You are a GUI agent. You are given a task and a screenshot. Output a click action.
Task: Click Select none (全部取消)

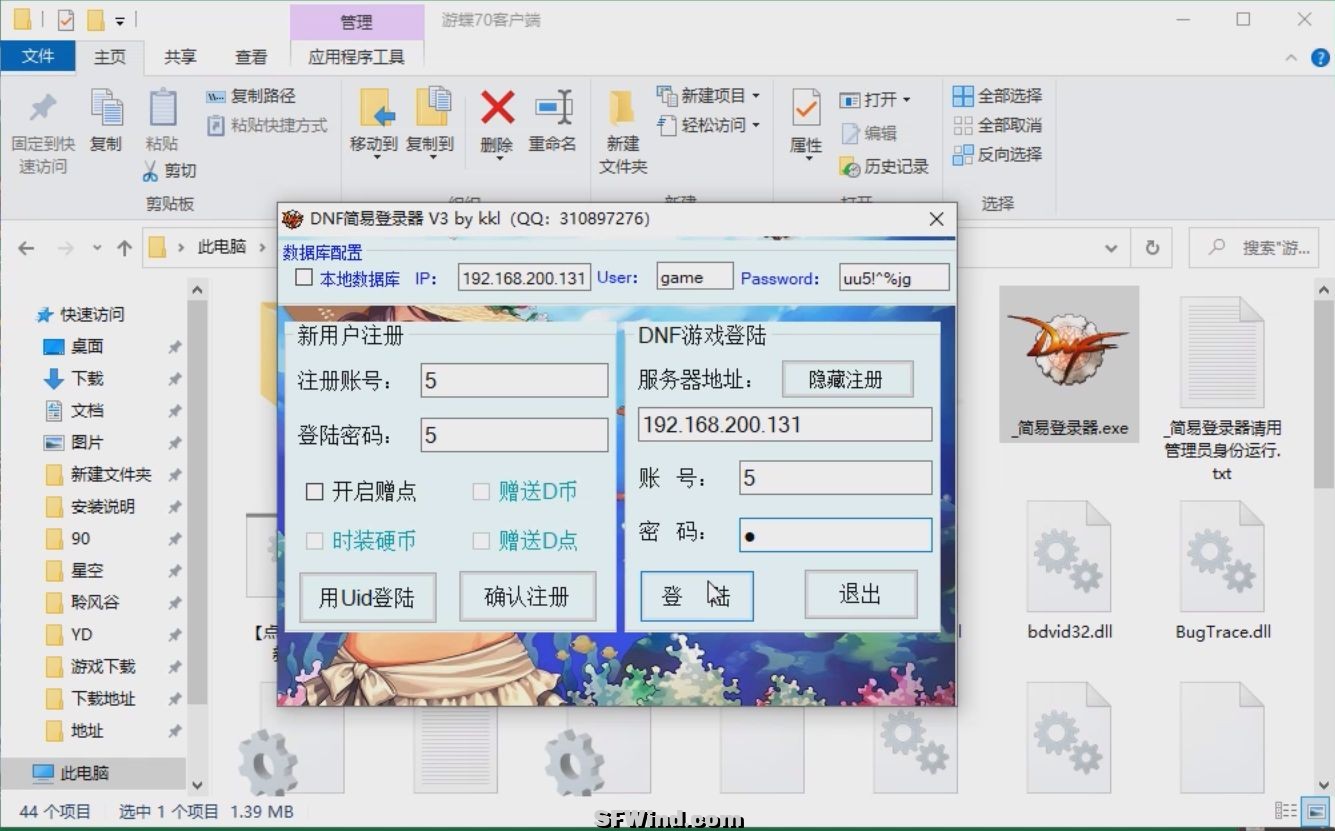coord(997,125)
